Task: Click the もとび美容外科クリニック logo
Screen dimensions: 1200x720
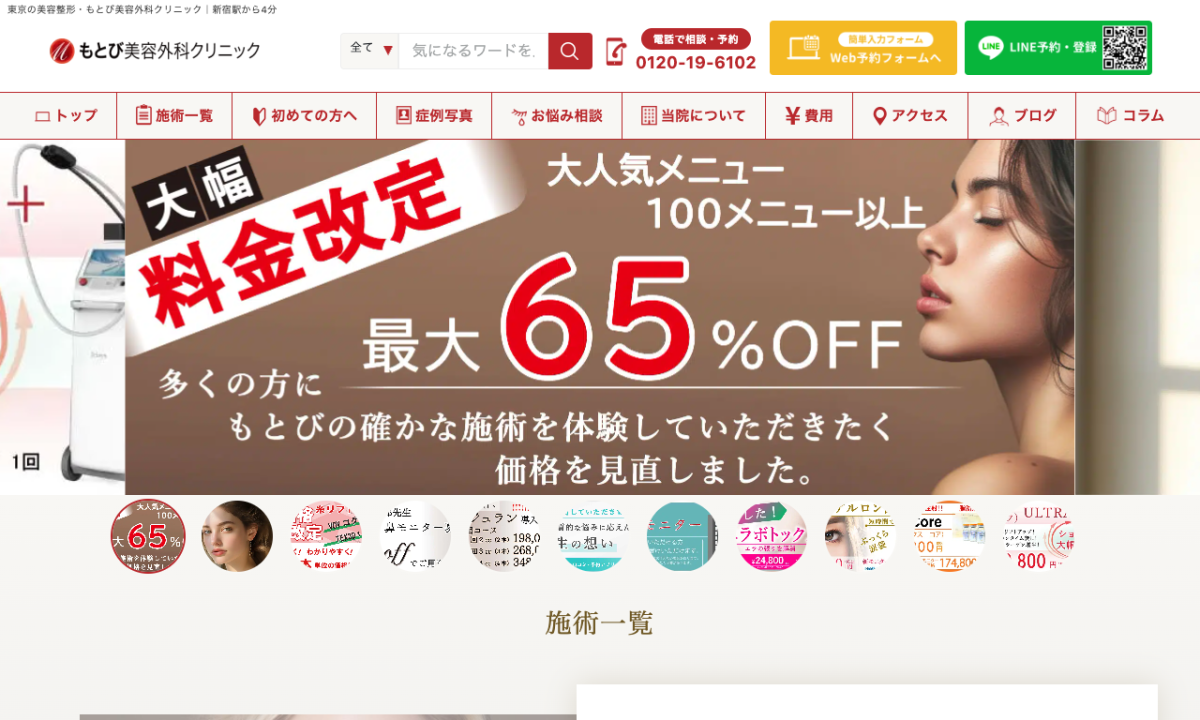Action: (x=155, y=50)
